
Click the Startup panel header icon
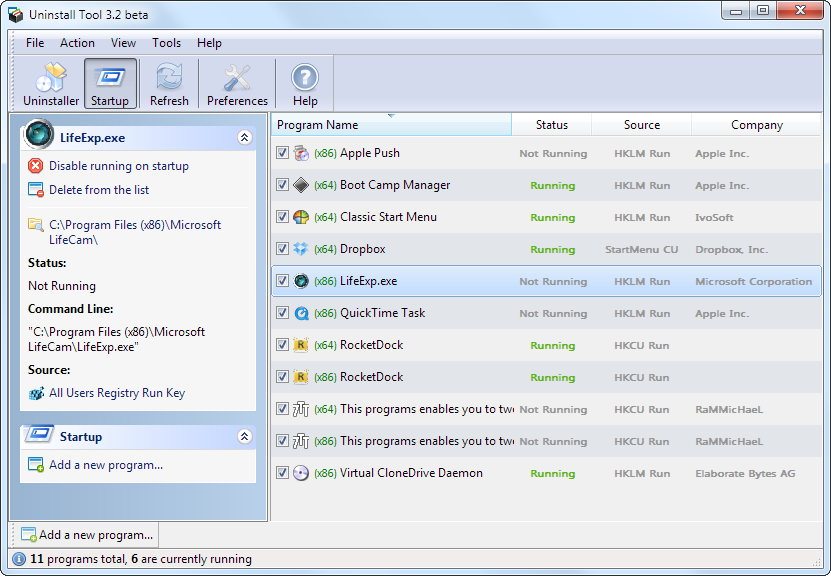38,435
